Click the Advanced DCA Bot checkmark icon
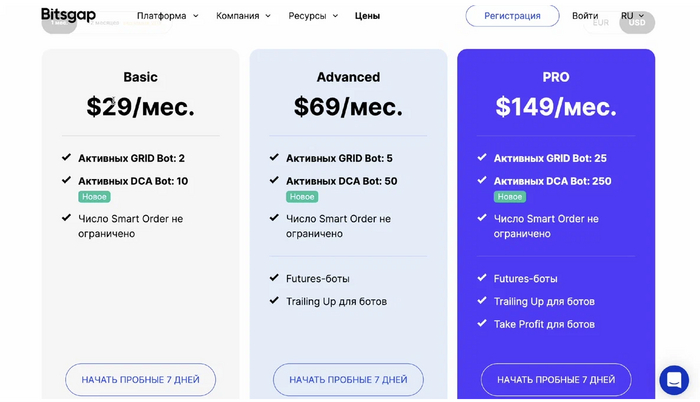 (274, 181)
